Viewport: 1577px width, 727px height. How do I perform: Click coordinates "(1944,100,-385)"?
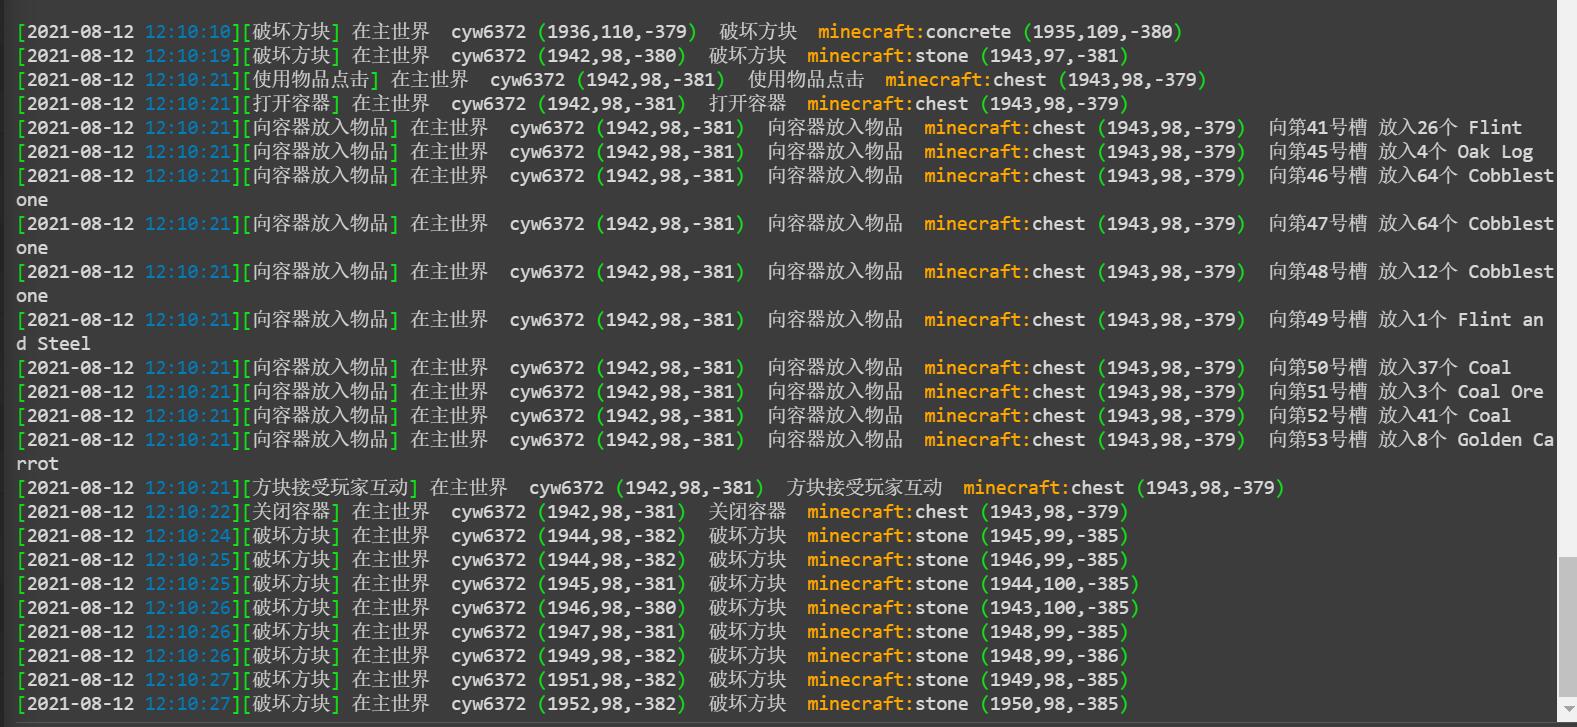click(1059, 584)
